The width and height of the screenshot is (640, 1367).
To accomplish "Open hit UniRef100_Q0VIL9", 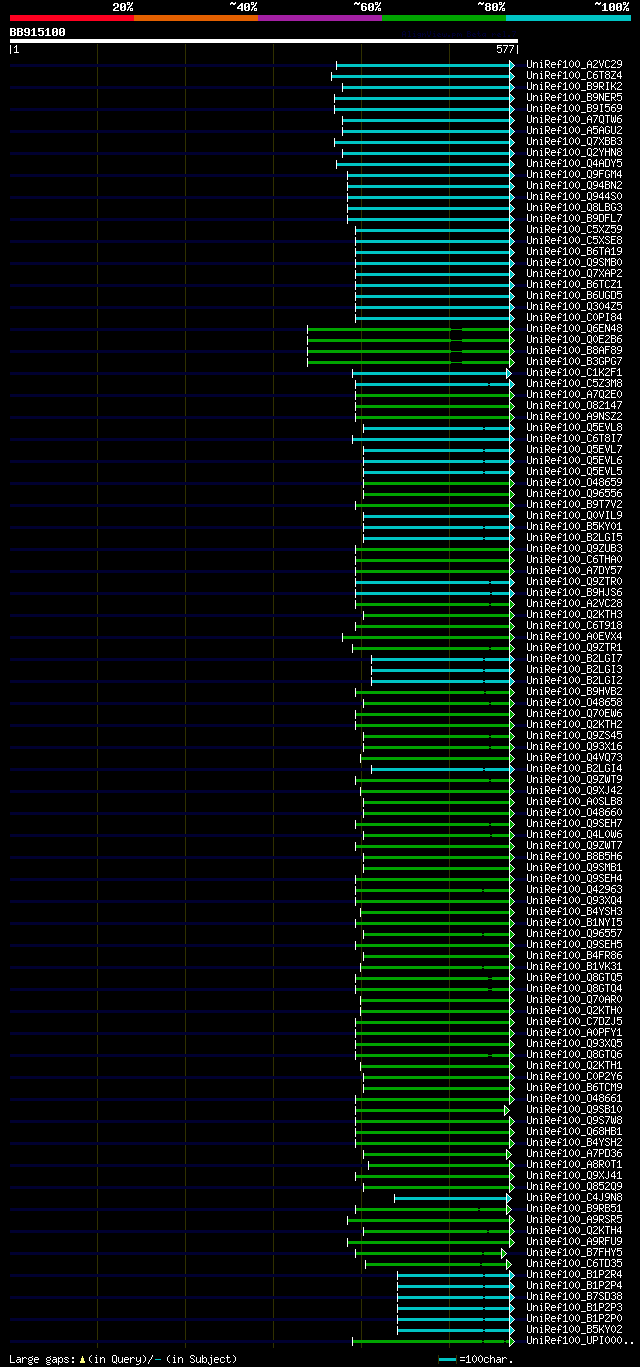I will pos(574,515).
